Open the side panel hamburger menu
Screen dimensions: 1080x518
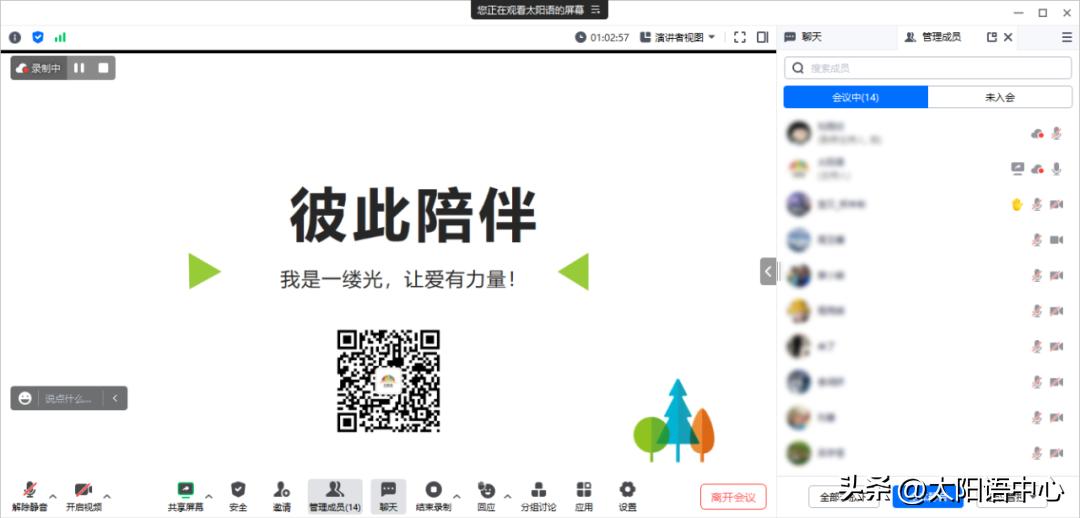pos(1067,37)
